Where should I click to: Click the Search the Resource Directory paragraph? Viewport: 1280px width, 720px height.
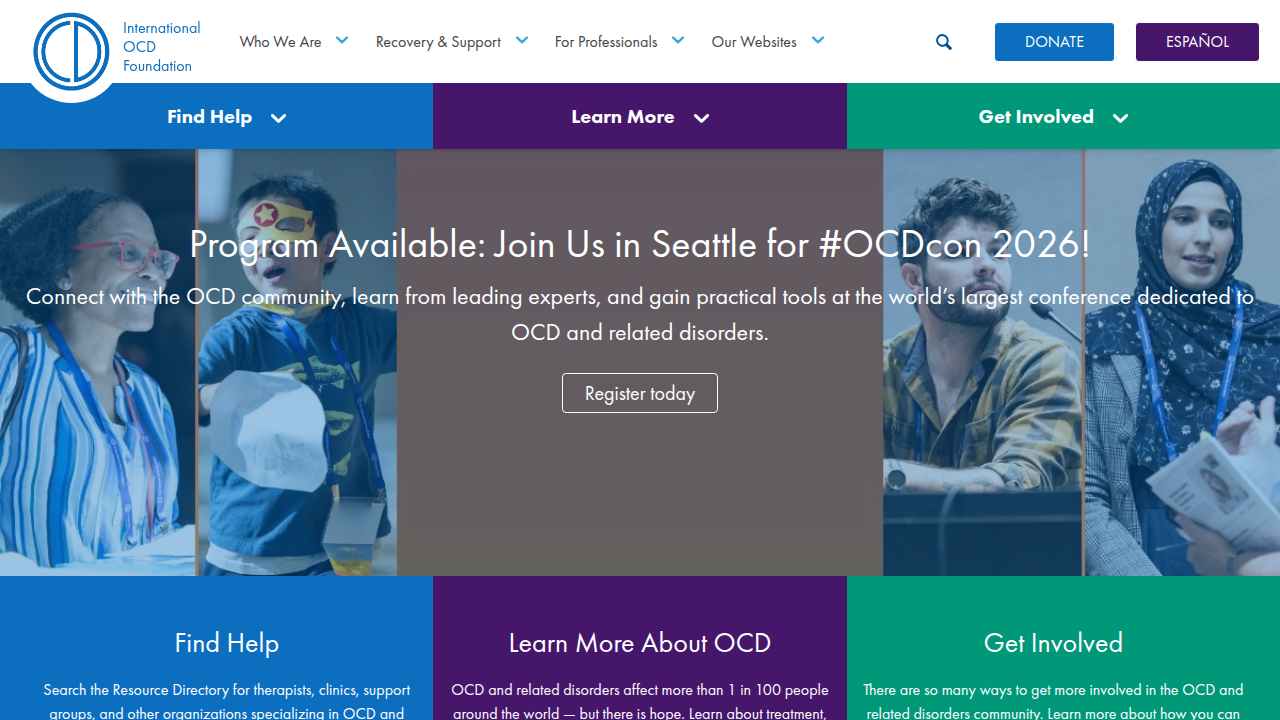point(227,701)
